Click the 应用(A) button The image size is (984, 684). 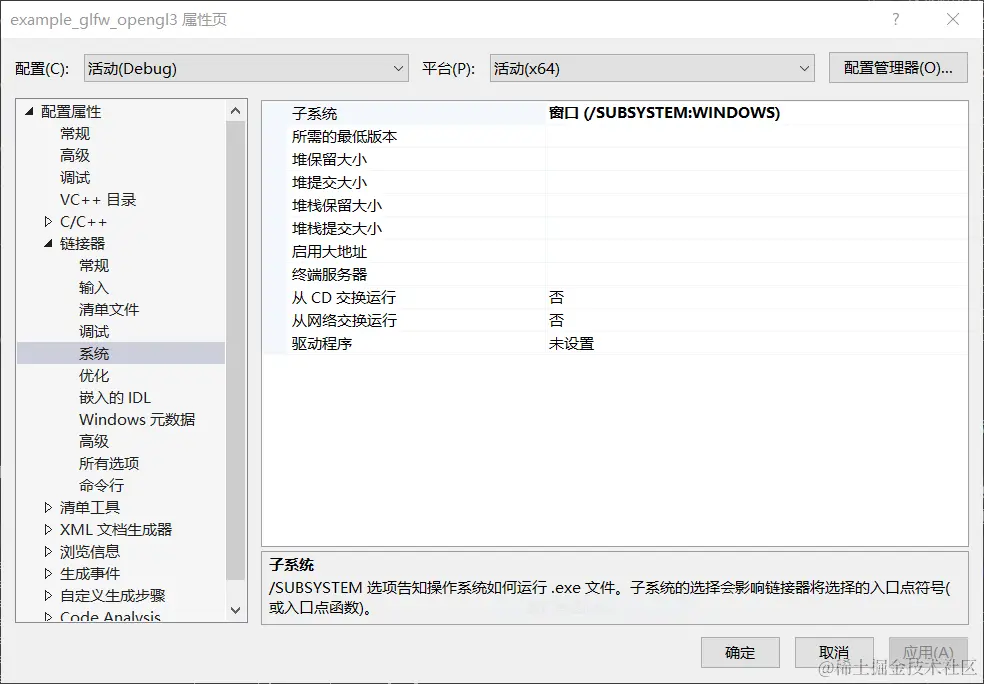(x=928, y=653)
